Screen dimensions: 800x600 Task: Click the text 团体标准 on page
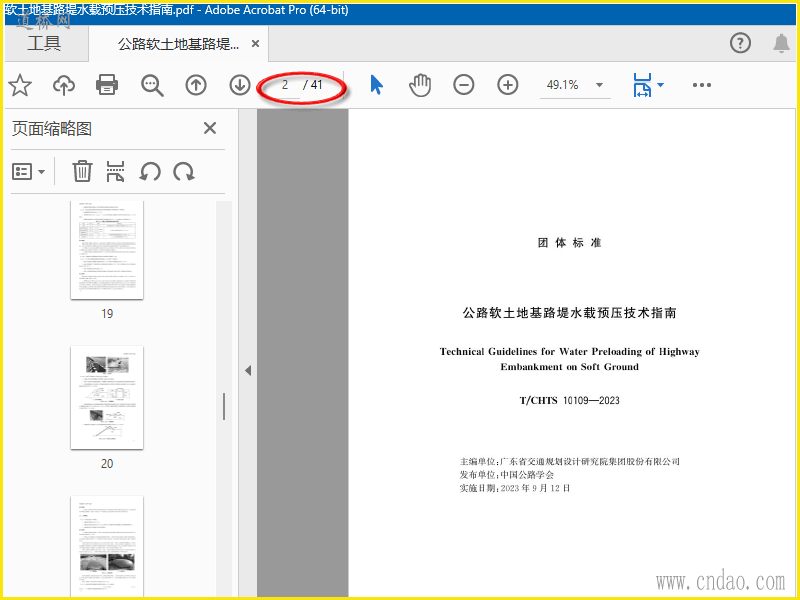point(569,243)
